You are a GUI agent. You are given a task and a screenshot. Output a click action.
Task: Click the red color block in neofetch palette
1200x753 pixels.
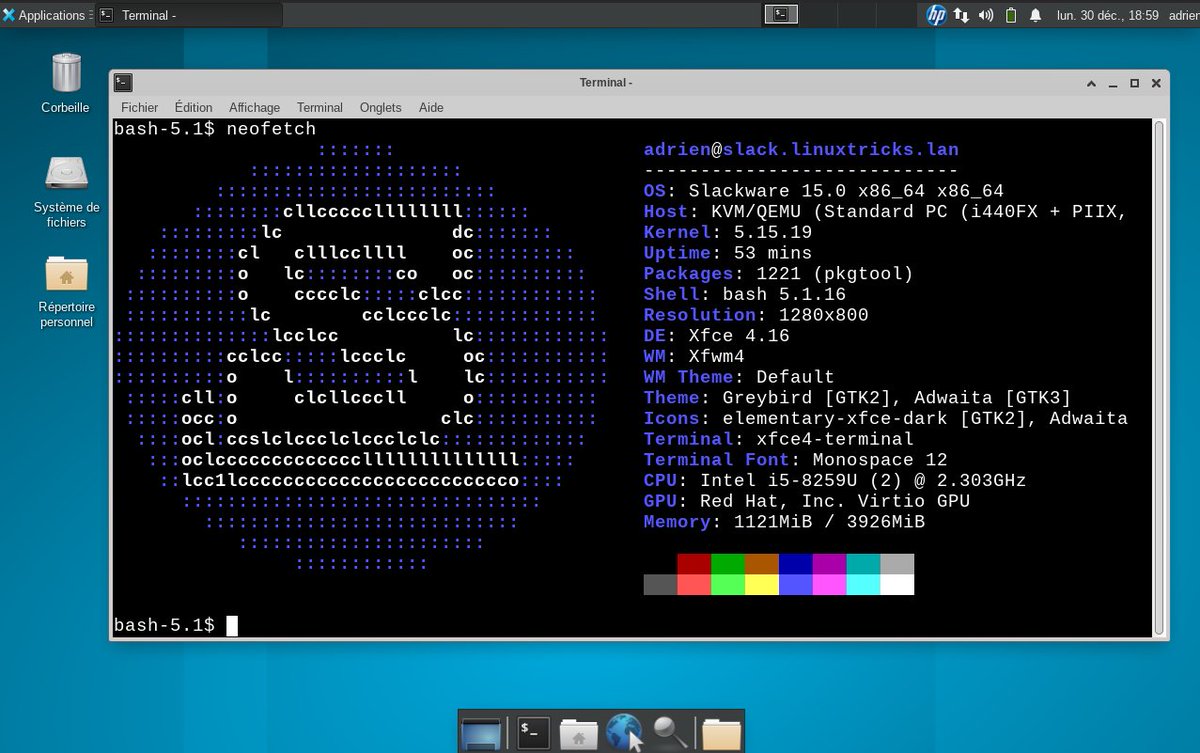pos(694,564)
